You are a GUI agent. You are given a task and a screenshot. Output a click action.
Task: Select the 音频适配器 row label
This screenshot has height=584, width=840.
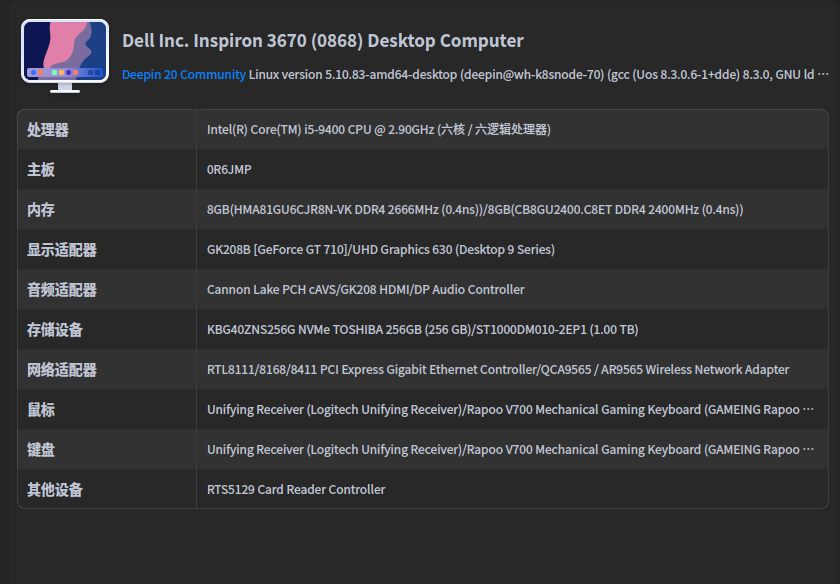(x=62, y=290)
